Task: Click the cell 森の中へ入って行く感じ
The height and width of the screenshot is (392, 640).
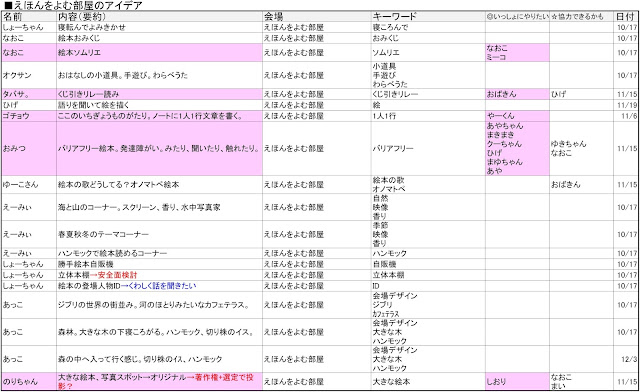Action: [x=159, y=359]
